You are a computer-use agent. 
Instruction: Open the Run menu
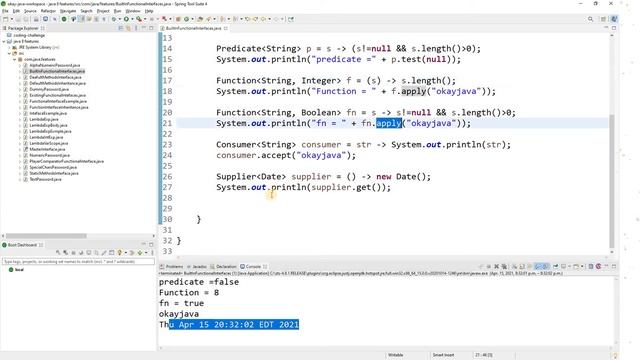point(117,11)
